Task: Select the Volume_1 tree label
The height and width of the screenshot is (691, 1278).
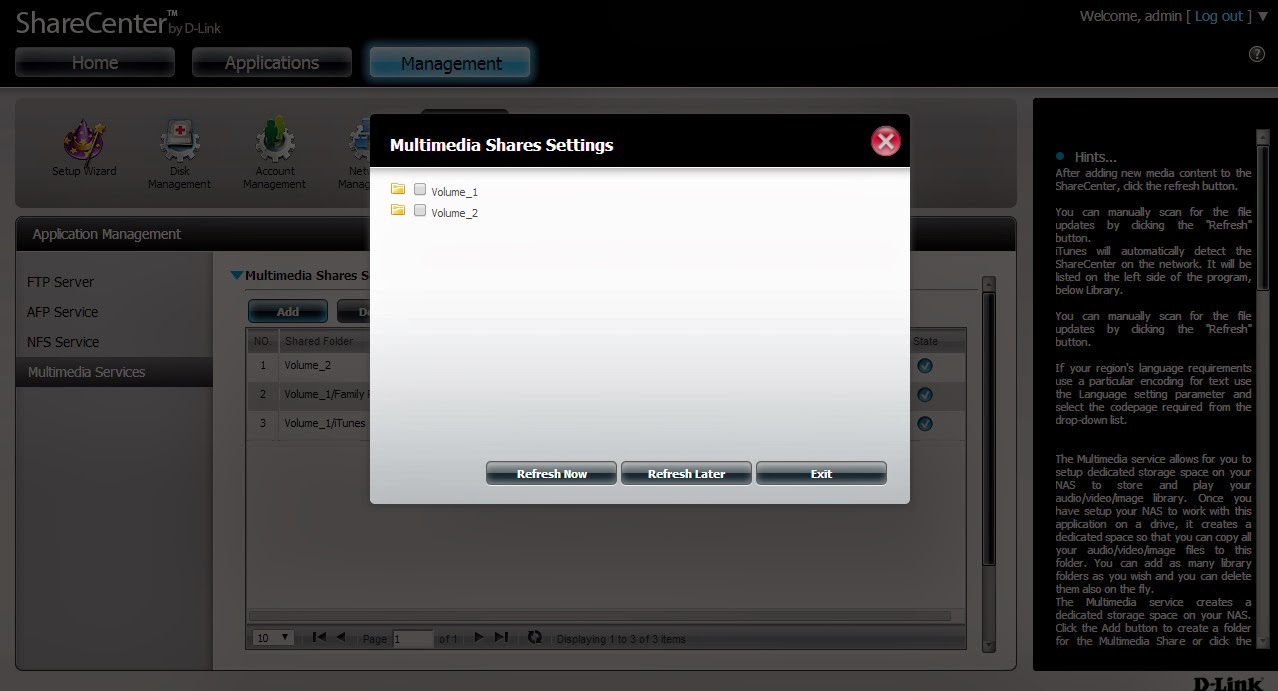Action: click(x=455, y=192)
